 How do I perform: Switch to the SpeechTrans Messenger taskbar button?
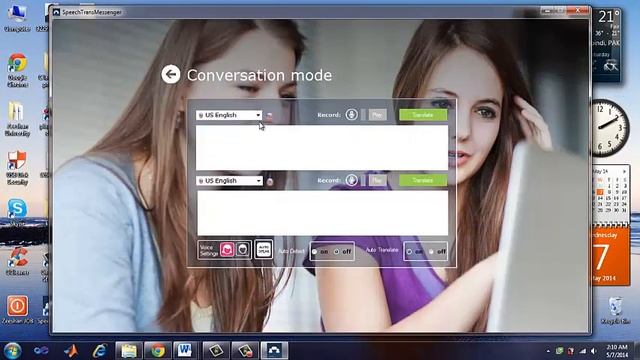(x=274, y=351)
